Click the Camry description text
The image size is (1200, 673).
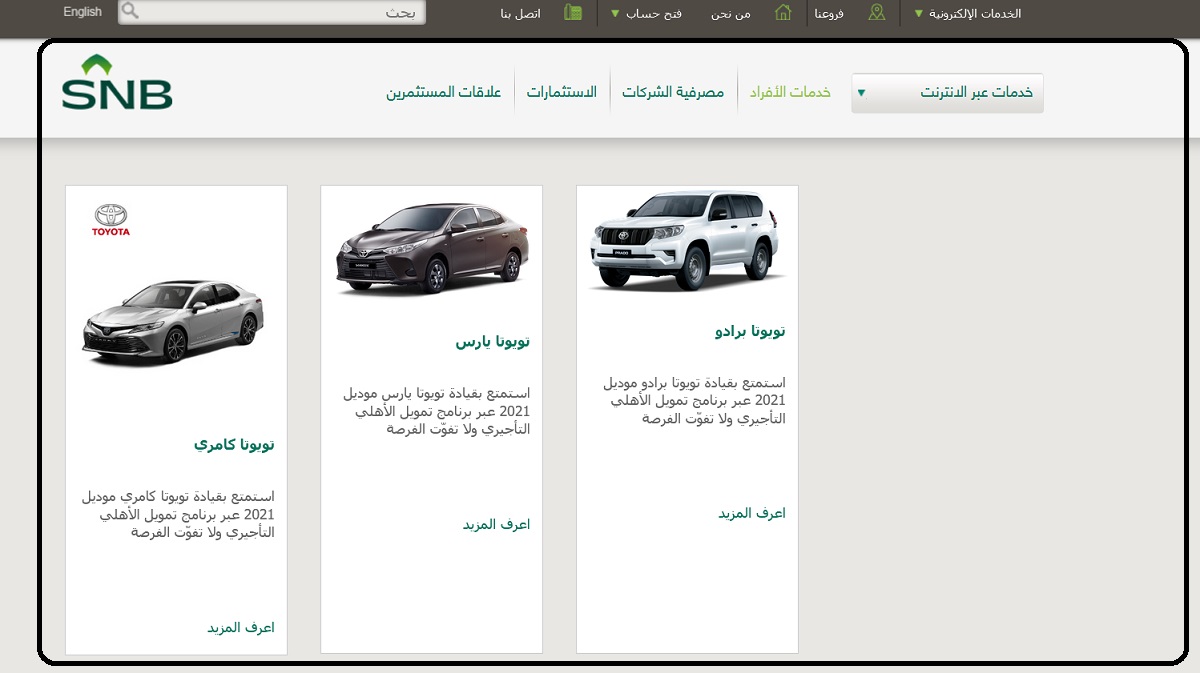point(178,514)
